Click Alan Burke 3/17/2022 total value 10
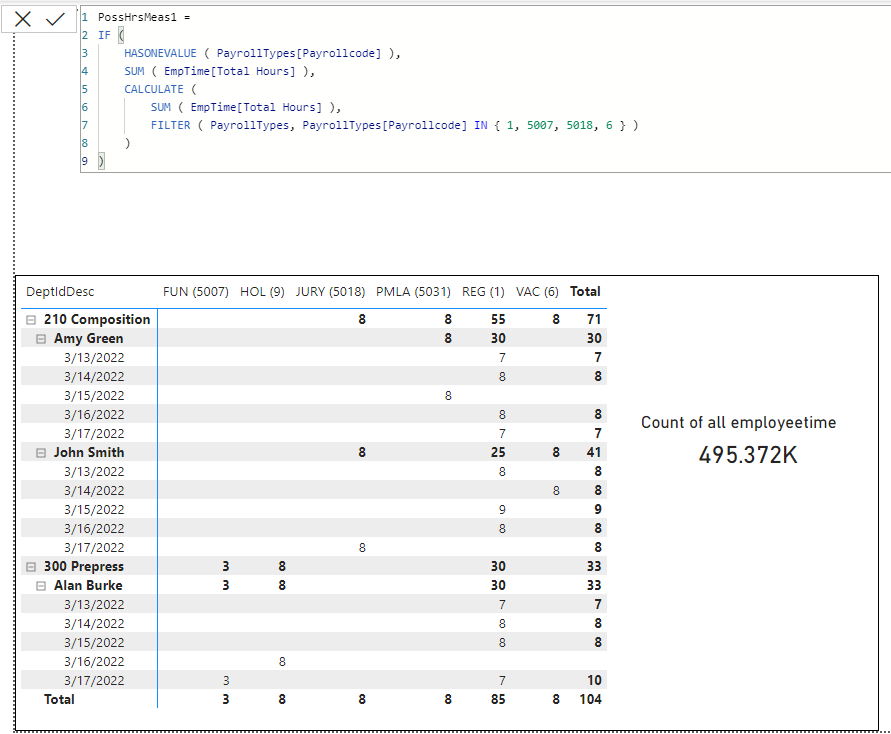This screenshot has width=891, height=734. [x=594, y=681]
